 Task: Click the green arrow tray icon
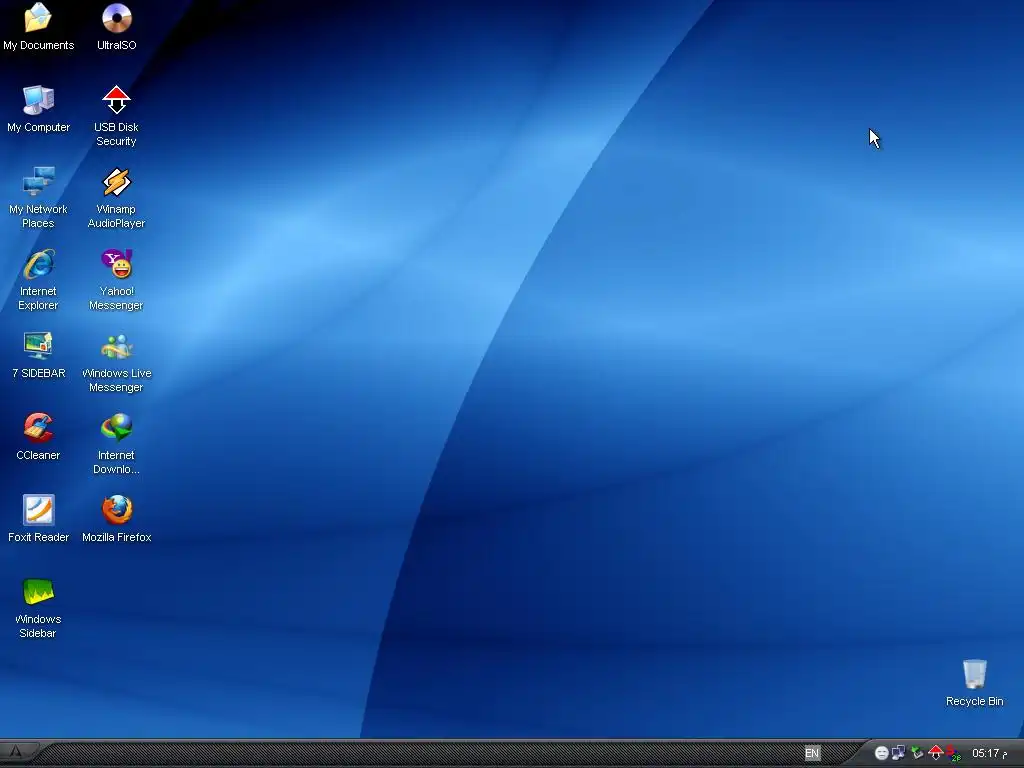point(917,753)
